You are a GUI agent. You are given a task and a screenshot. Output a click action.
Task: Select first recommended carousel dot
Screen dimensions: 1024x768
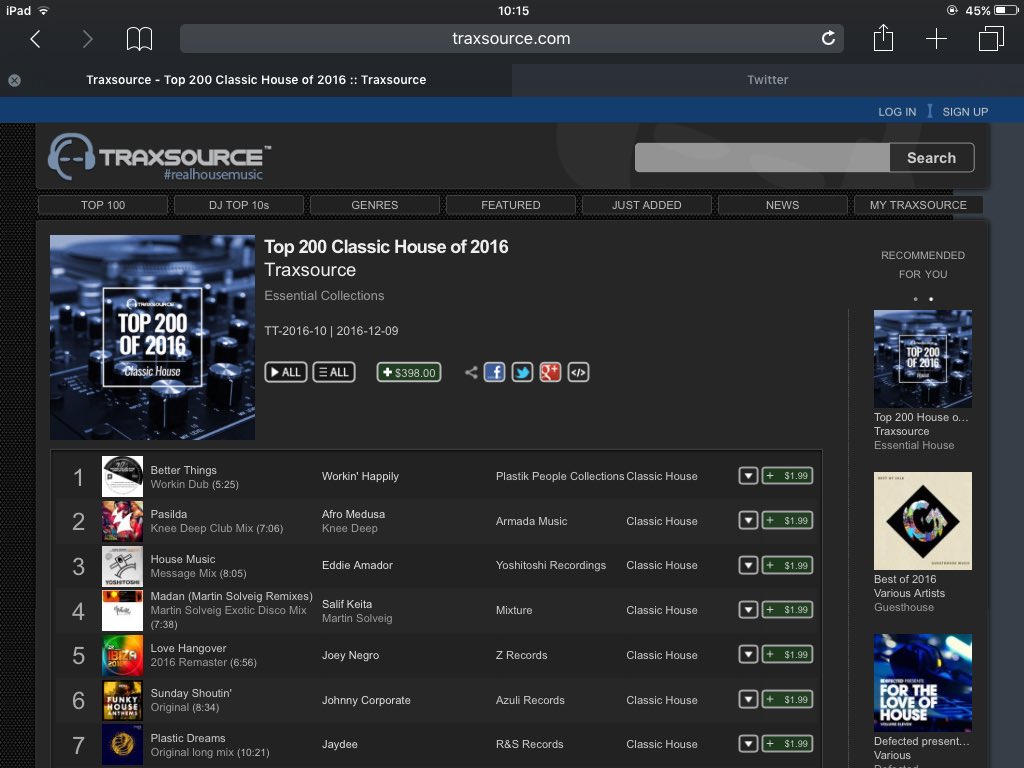(x=916, y=299)
